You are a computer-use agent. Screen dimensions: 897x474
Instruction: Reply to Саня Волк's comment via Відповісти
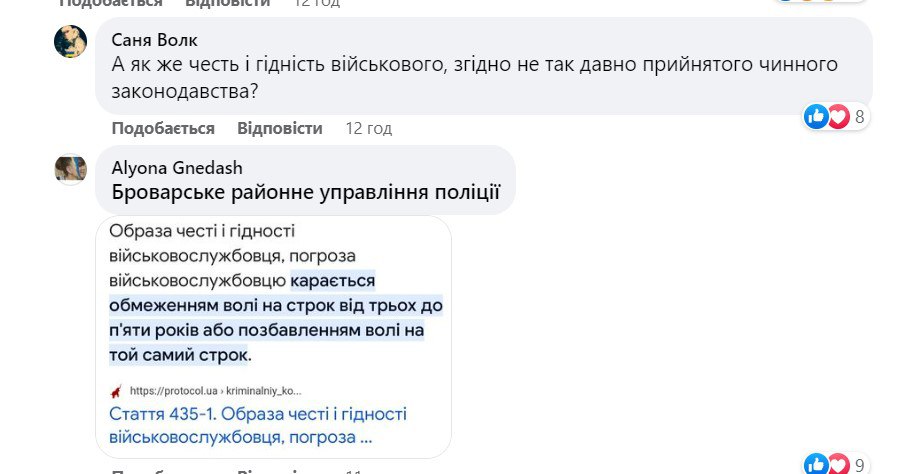[x=280, y=128]
